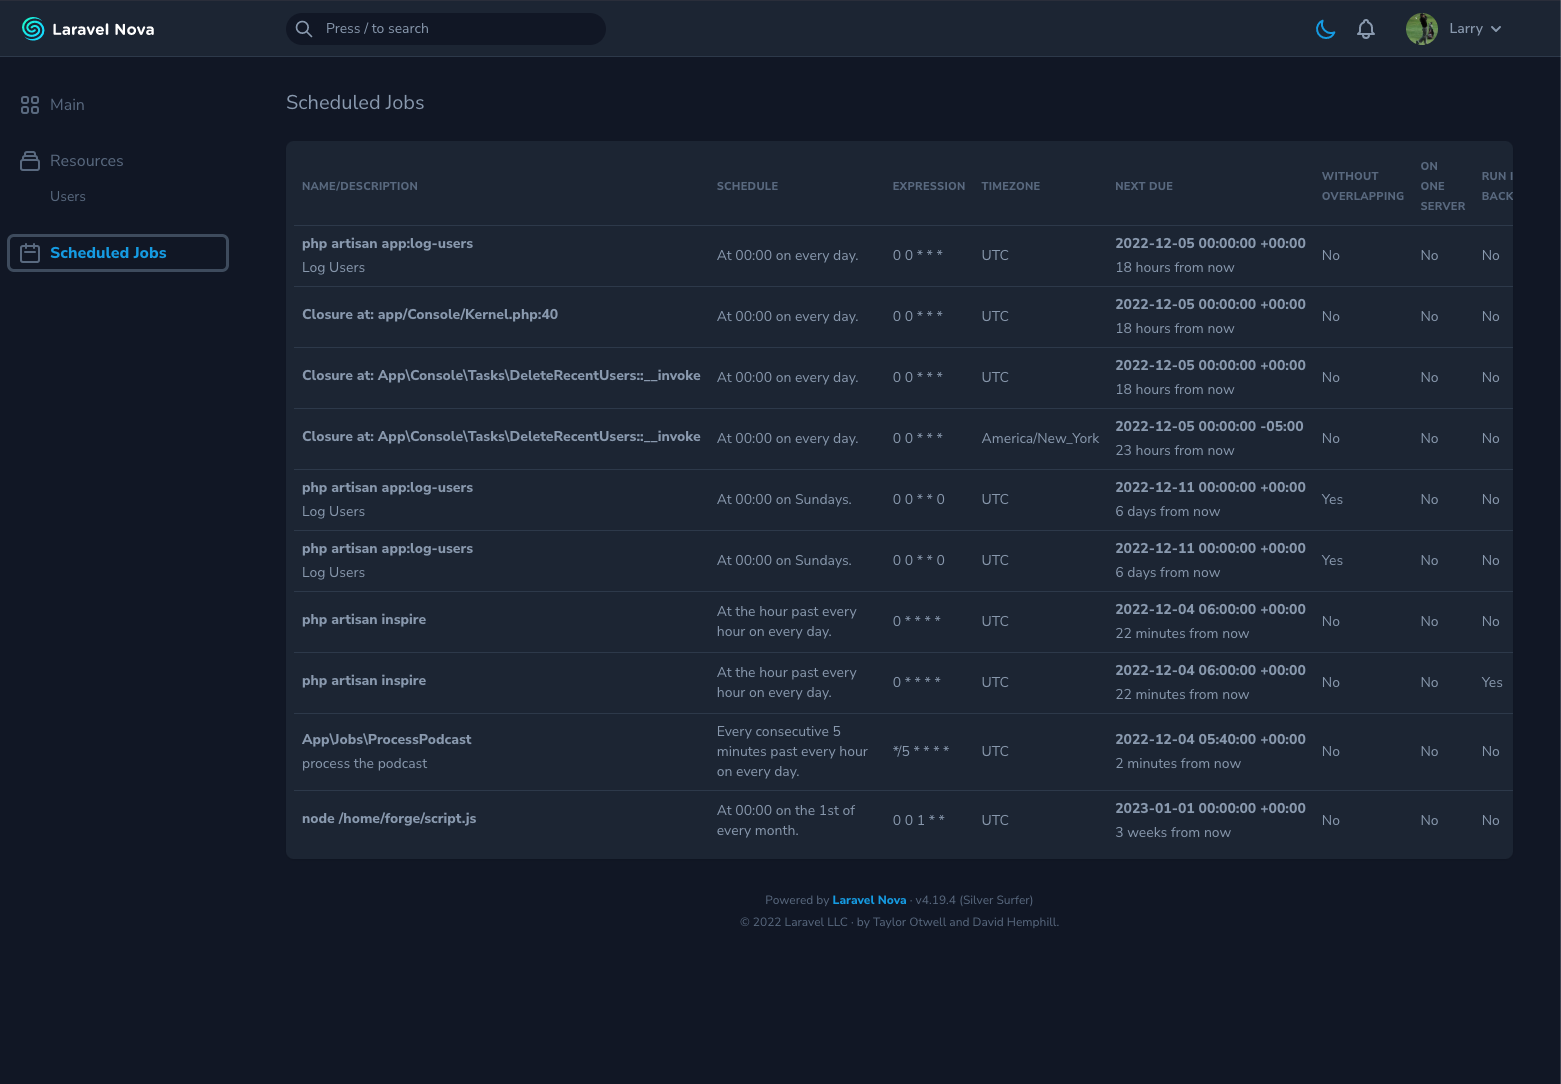Click the '0 0 1 * *' expression cell

[x=919, y=821]
